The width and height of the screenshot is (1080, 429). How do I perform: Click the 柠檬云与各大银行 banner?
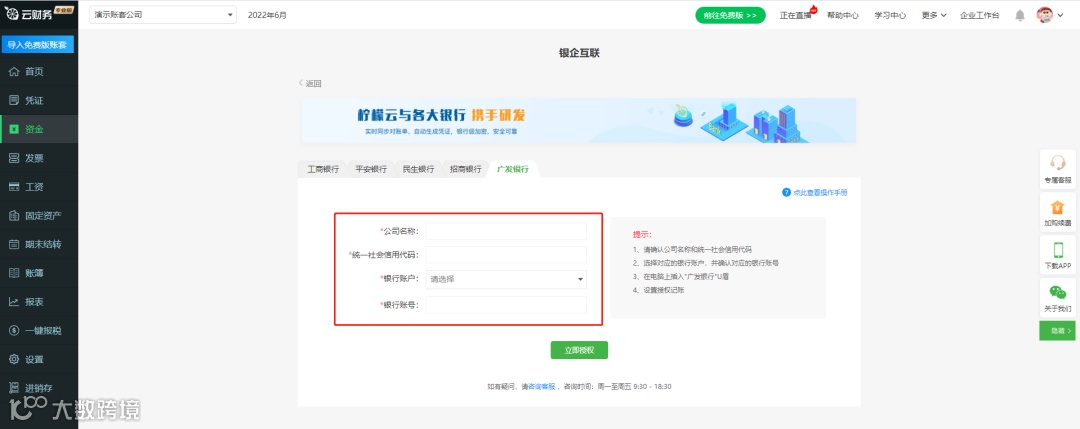[579, 121]
